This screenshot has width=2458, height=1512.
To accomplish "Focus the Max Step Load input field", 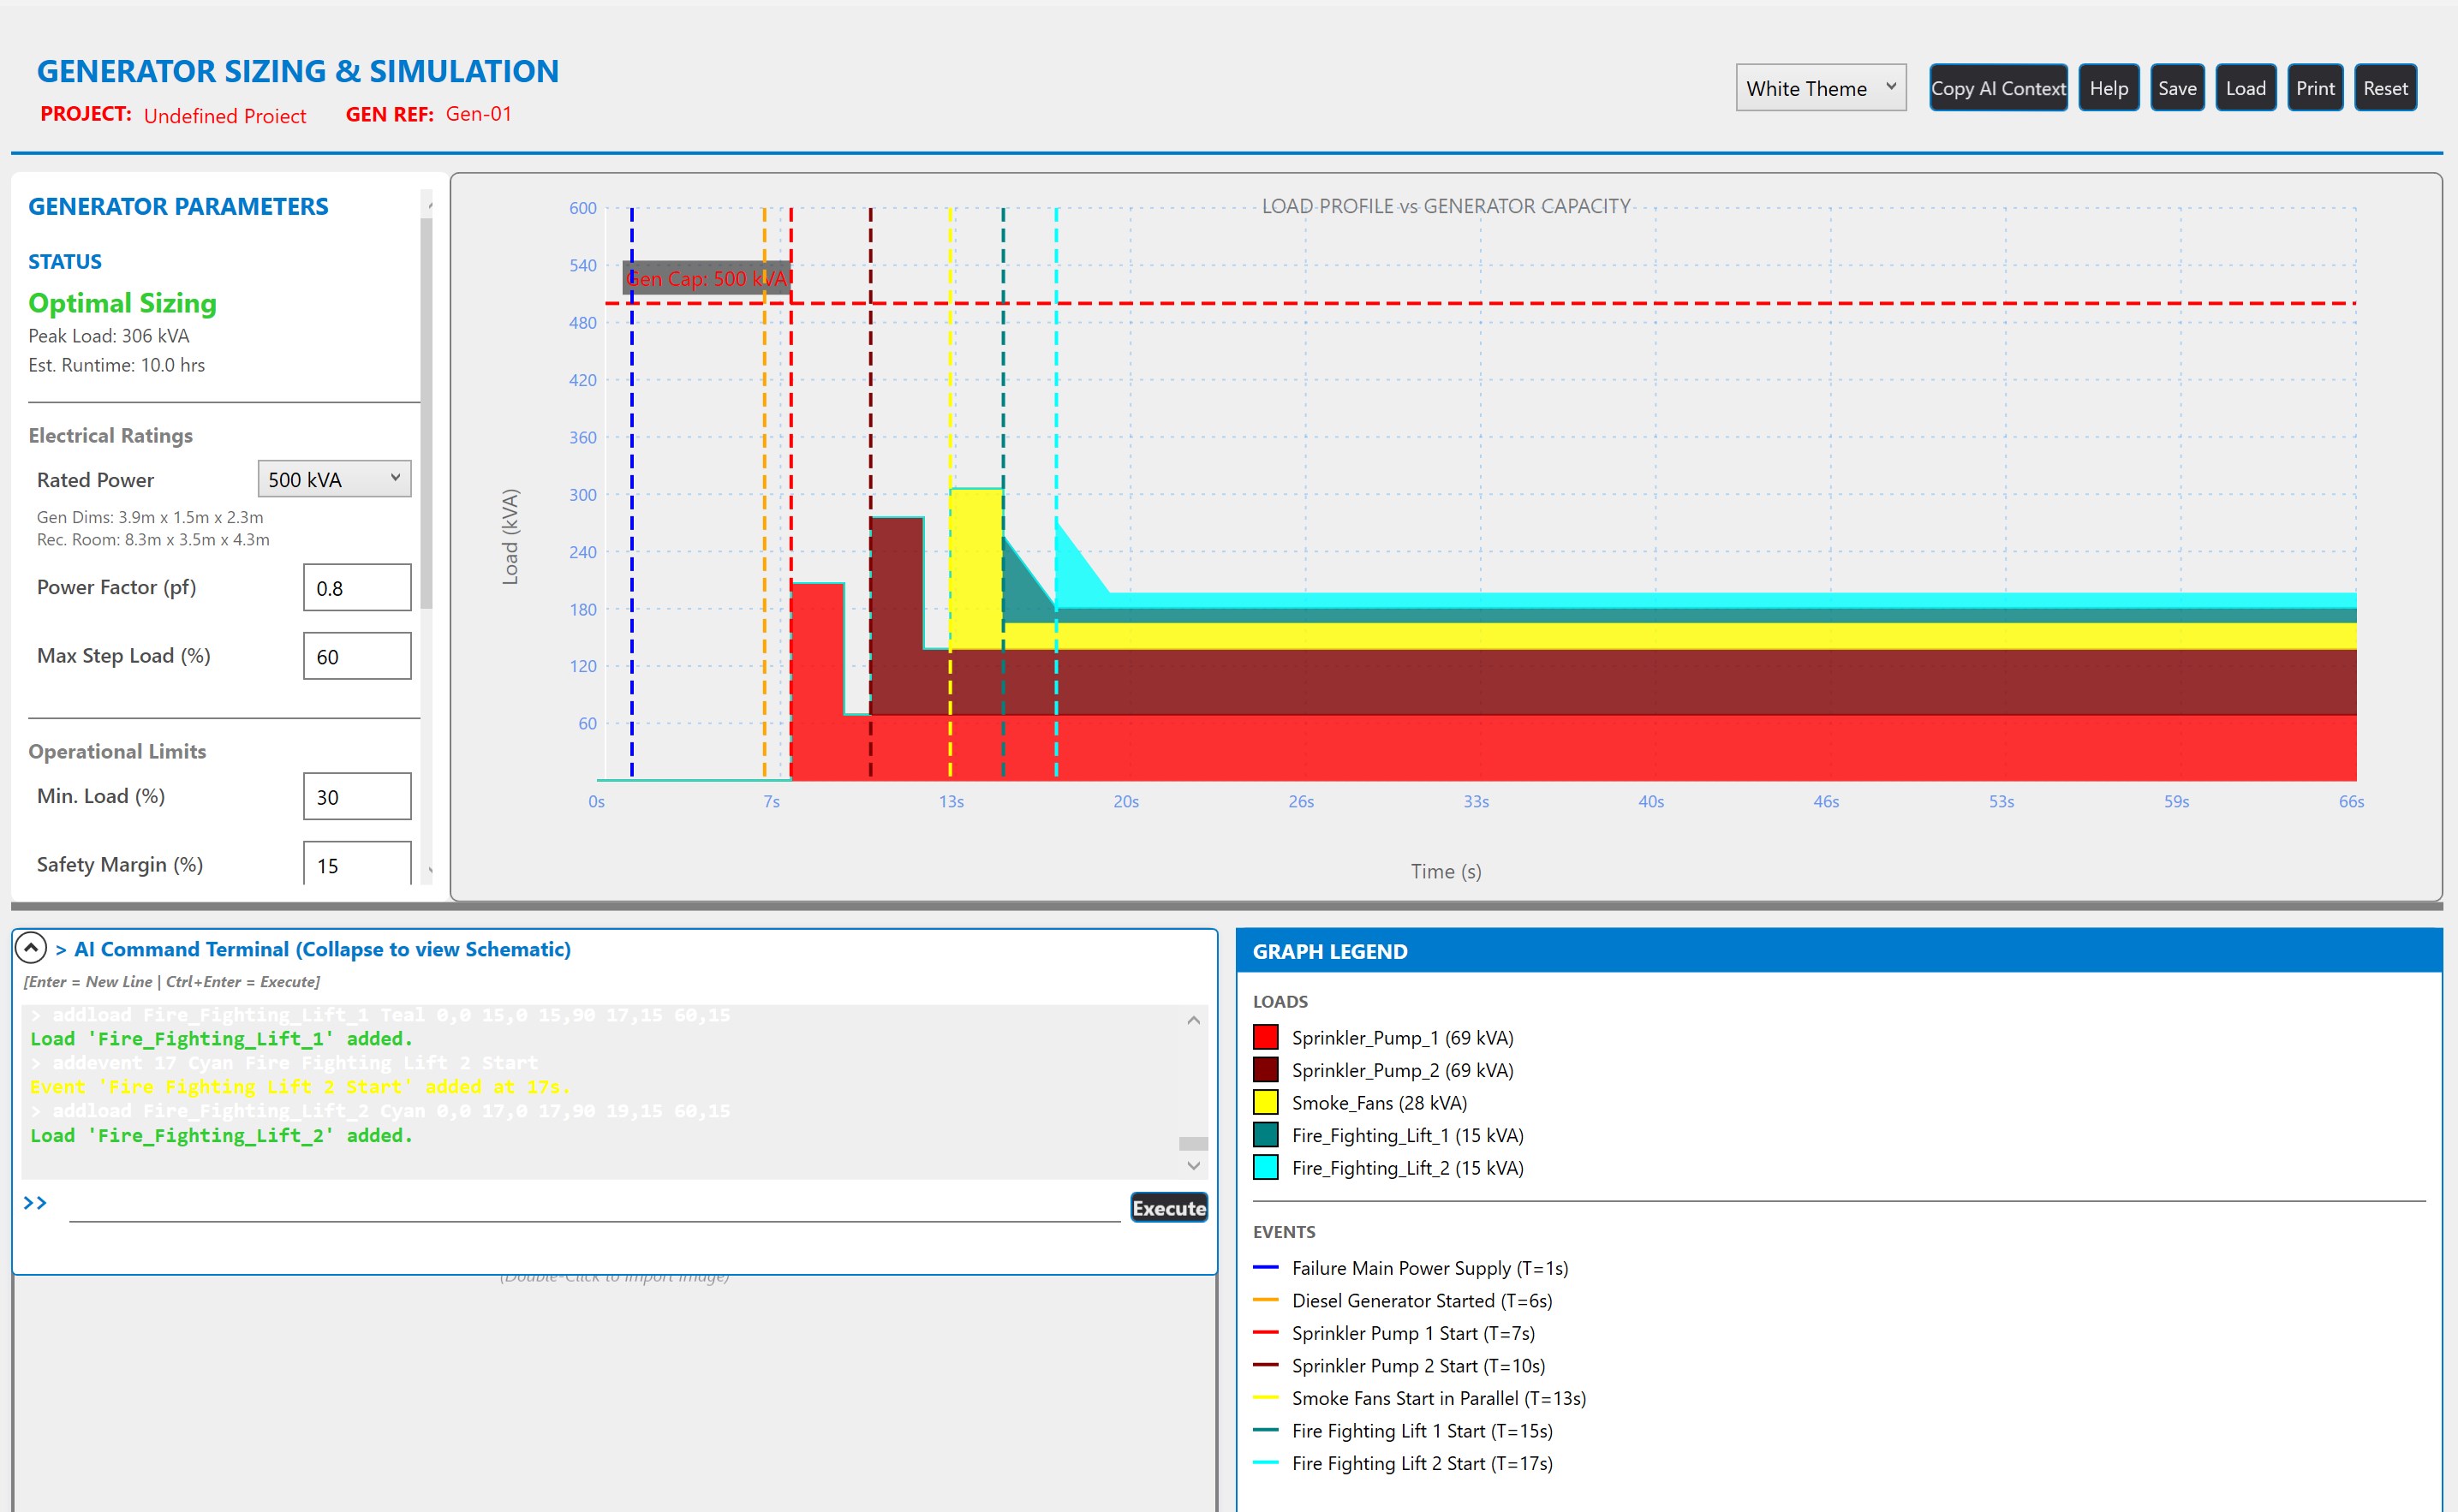I will pos(357,656).
